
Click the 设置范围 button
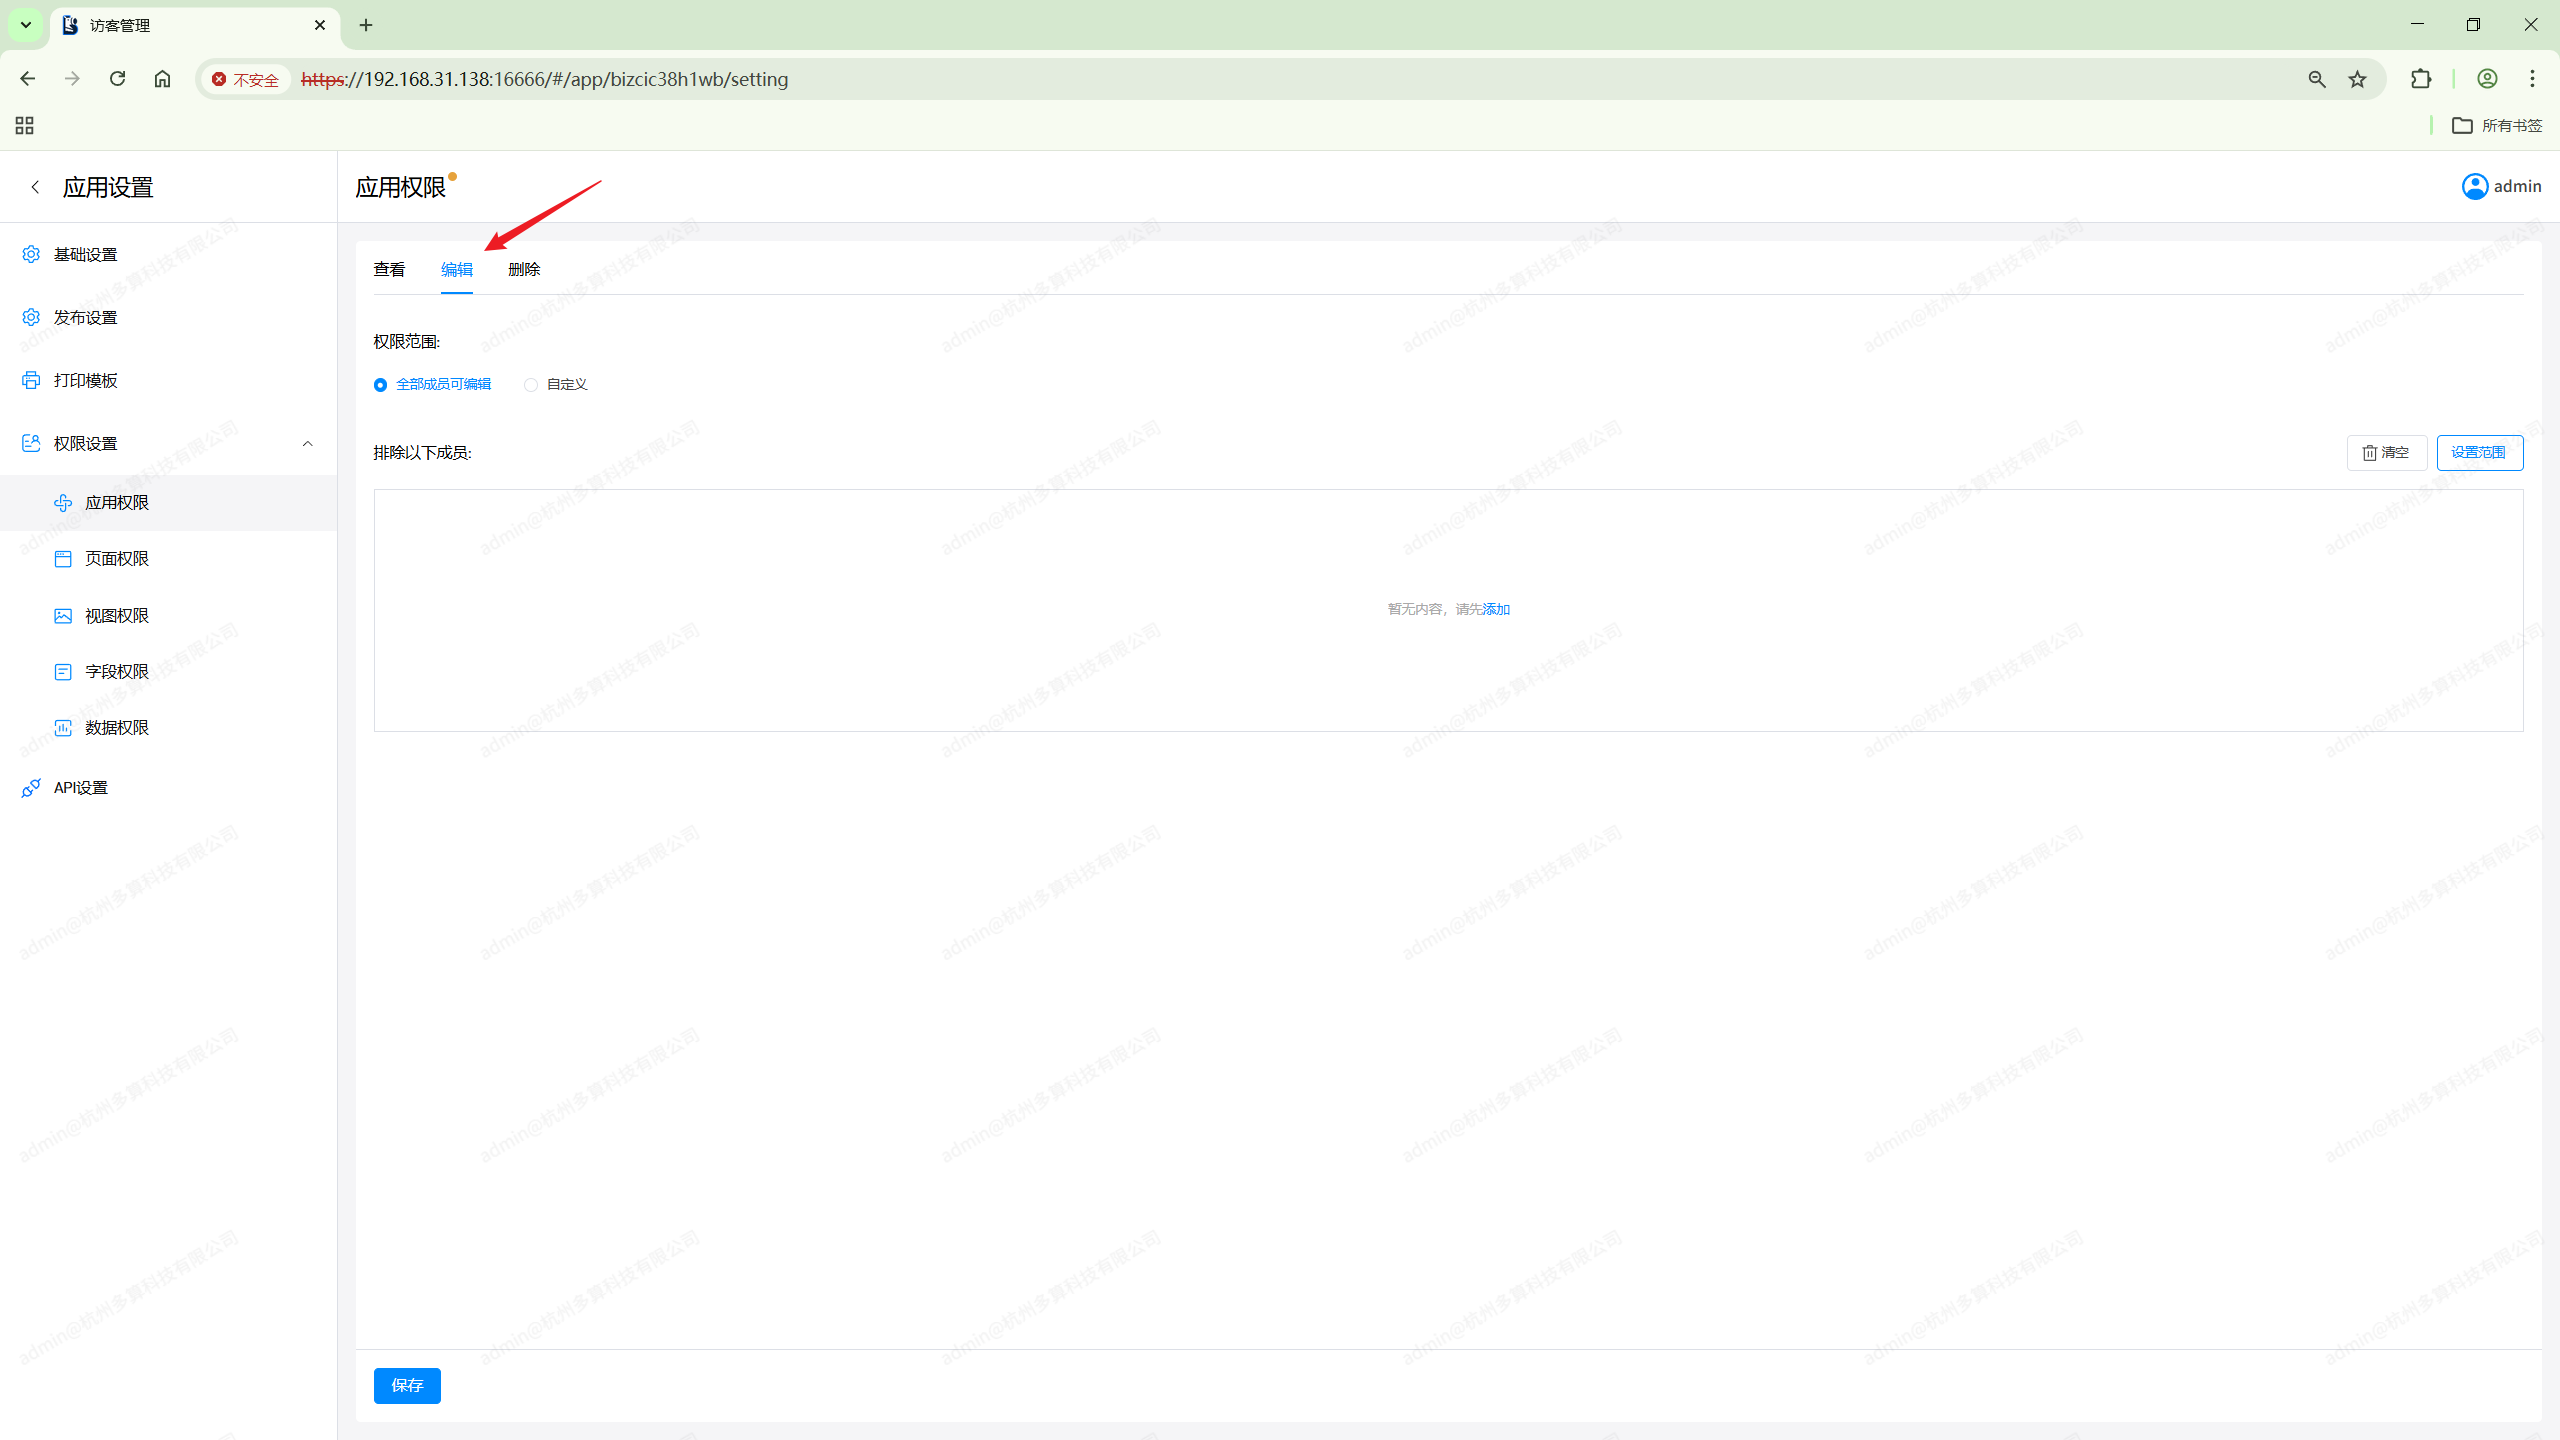tap(2479, 453)
